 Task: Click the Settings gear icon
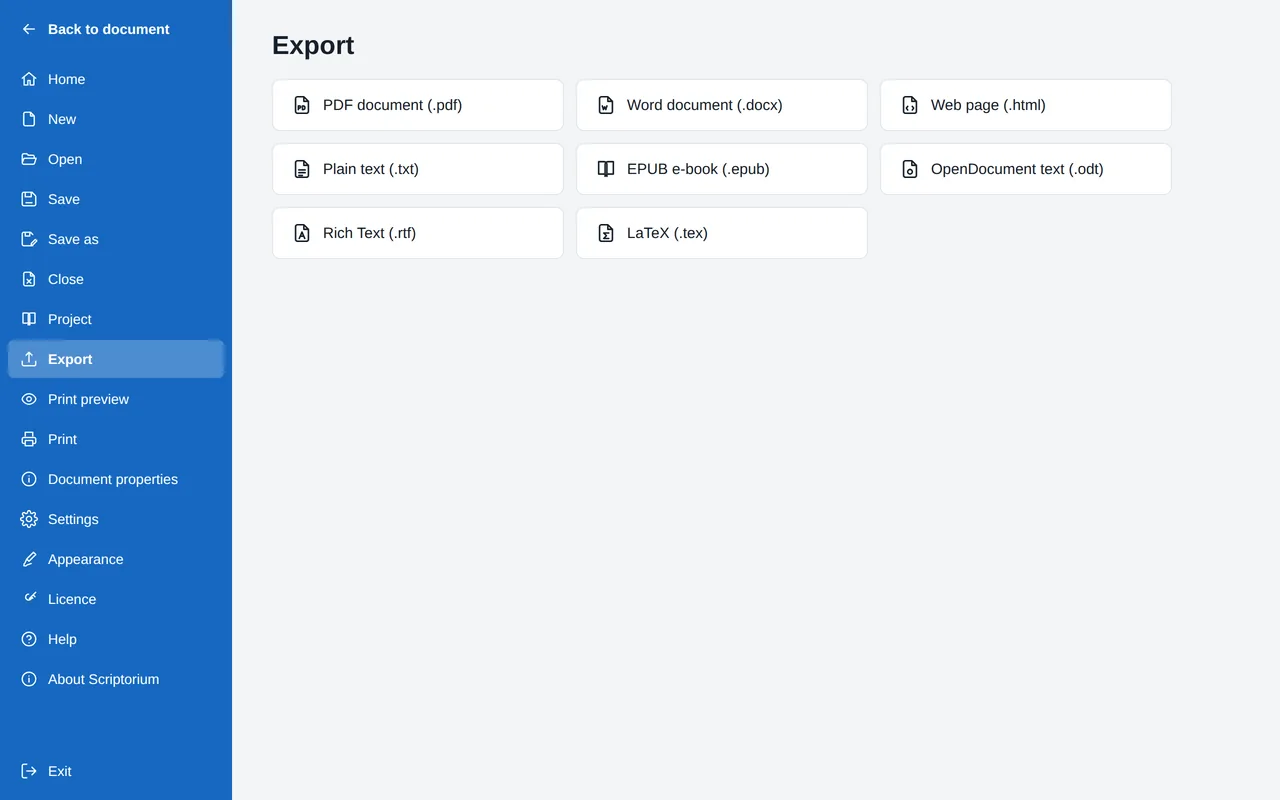pyautogui.click(x=29, y=519)
